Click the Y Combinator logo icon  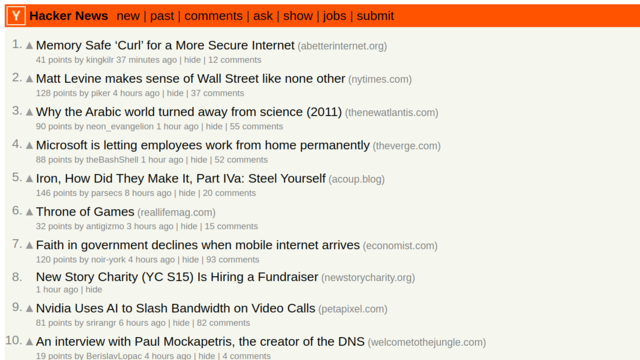click(16, 16)
